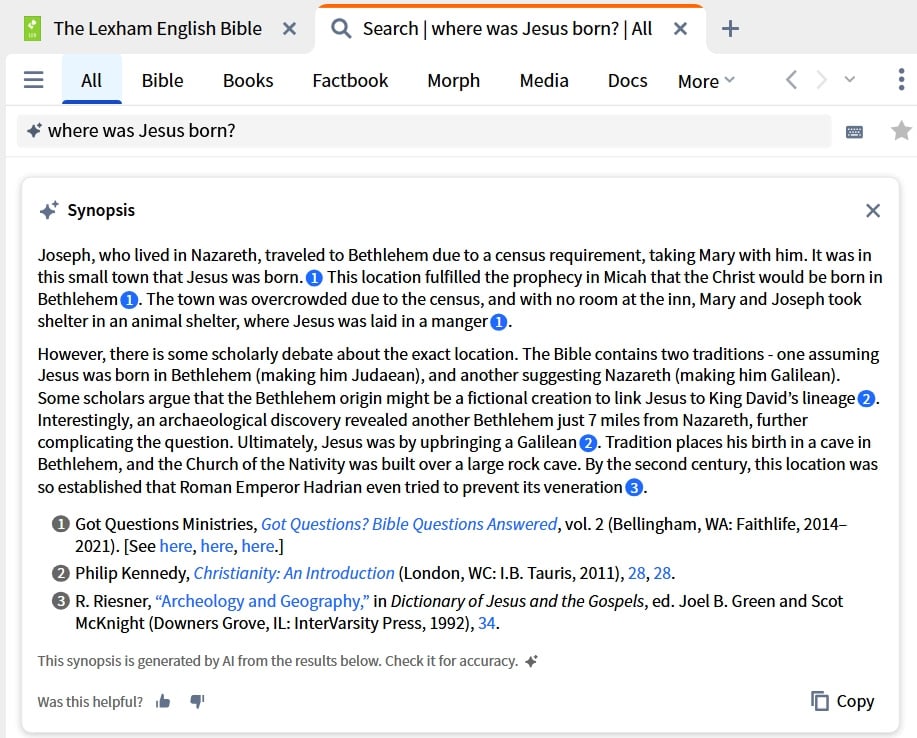Switch to the Morph tab

[x=453, y=80]
